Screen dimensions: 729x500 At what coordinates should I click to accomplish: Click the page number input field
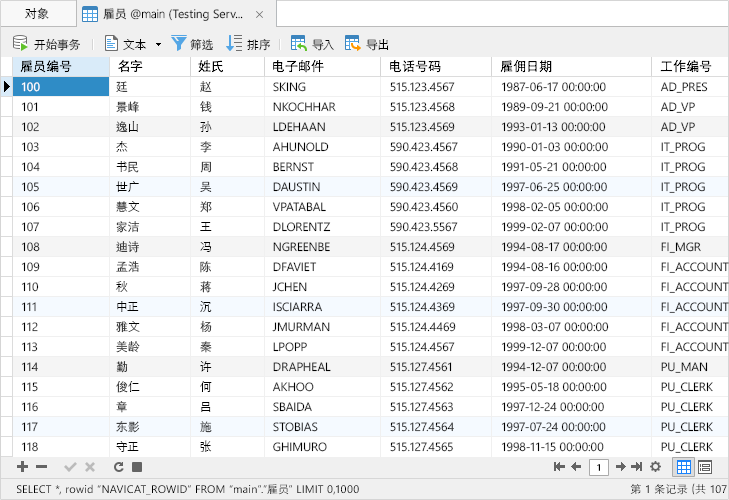coord(599,467)
